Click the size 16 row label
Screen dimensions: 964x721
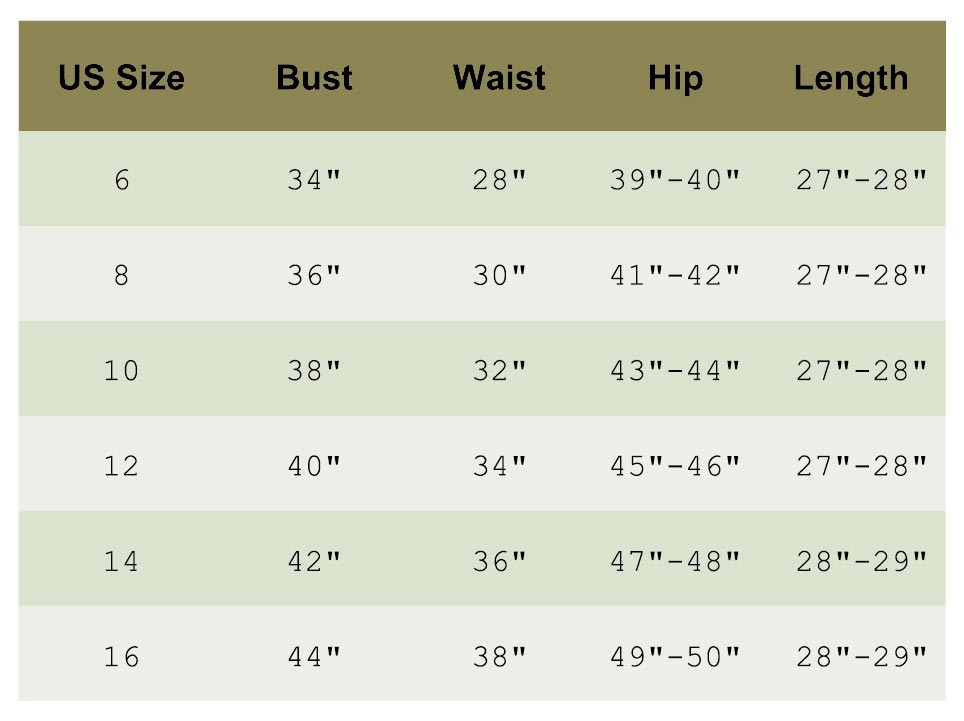coord(121,657)
